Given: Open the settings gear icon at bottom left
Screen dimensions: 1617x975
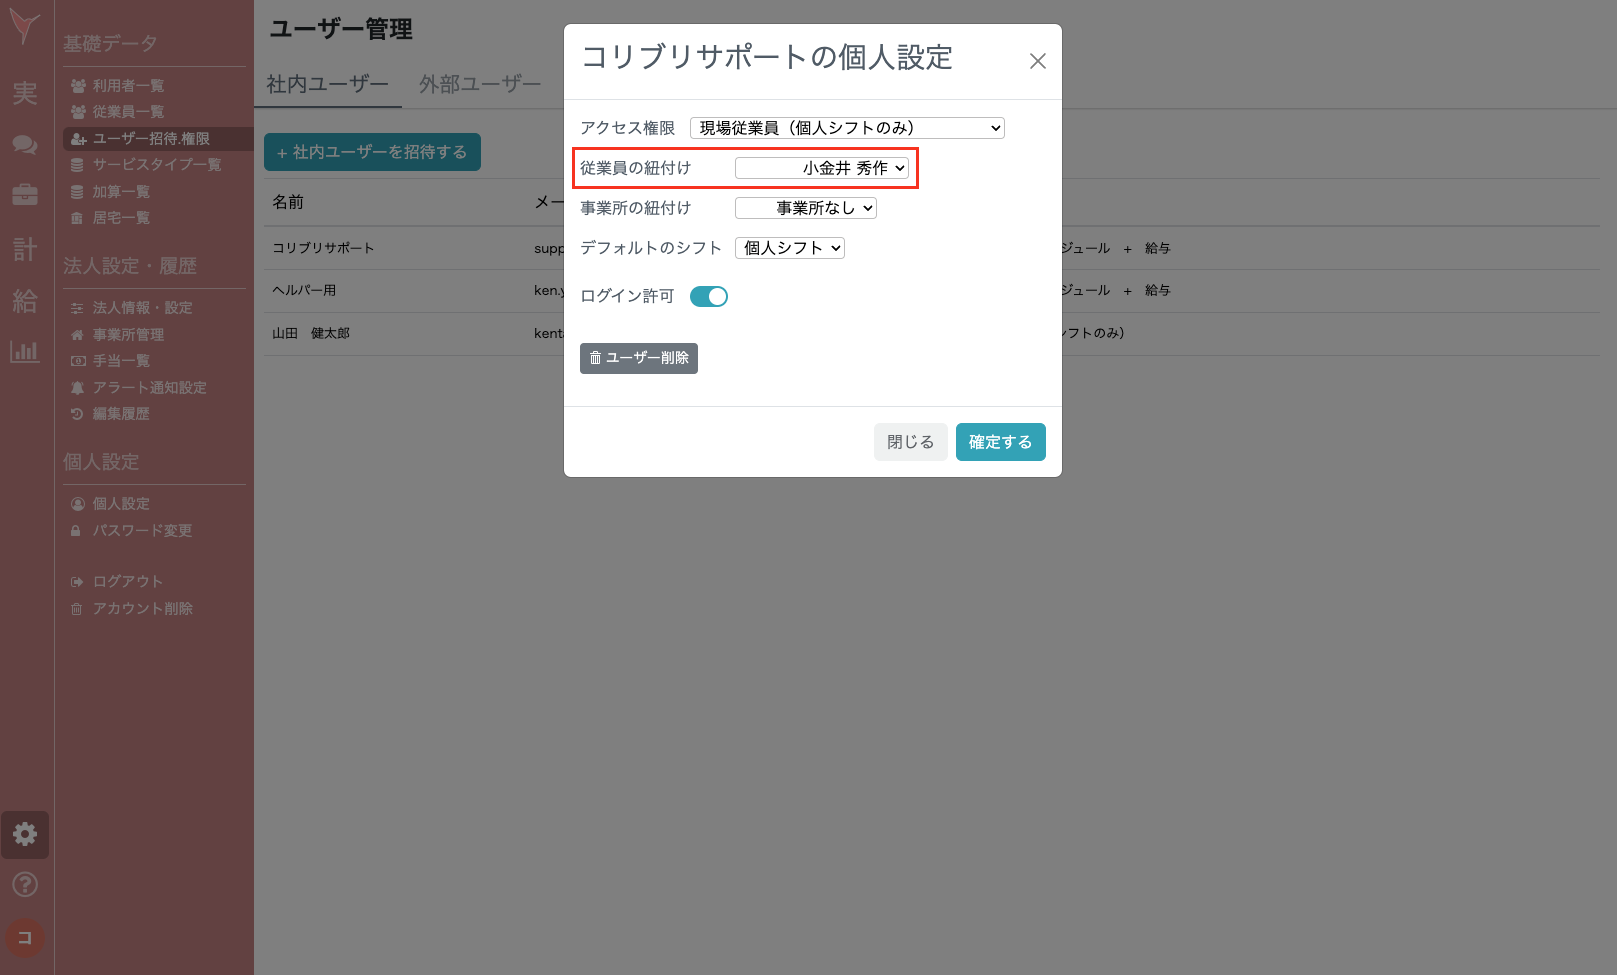Looking at the screenshot, I should (x=25, y=835).
